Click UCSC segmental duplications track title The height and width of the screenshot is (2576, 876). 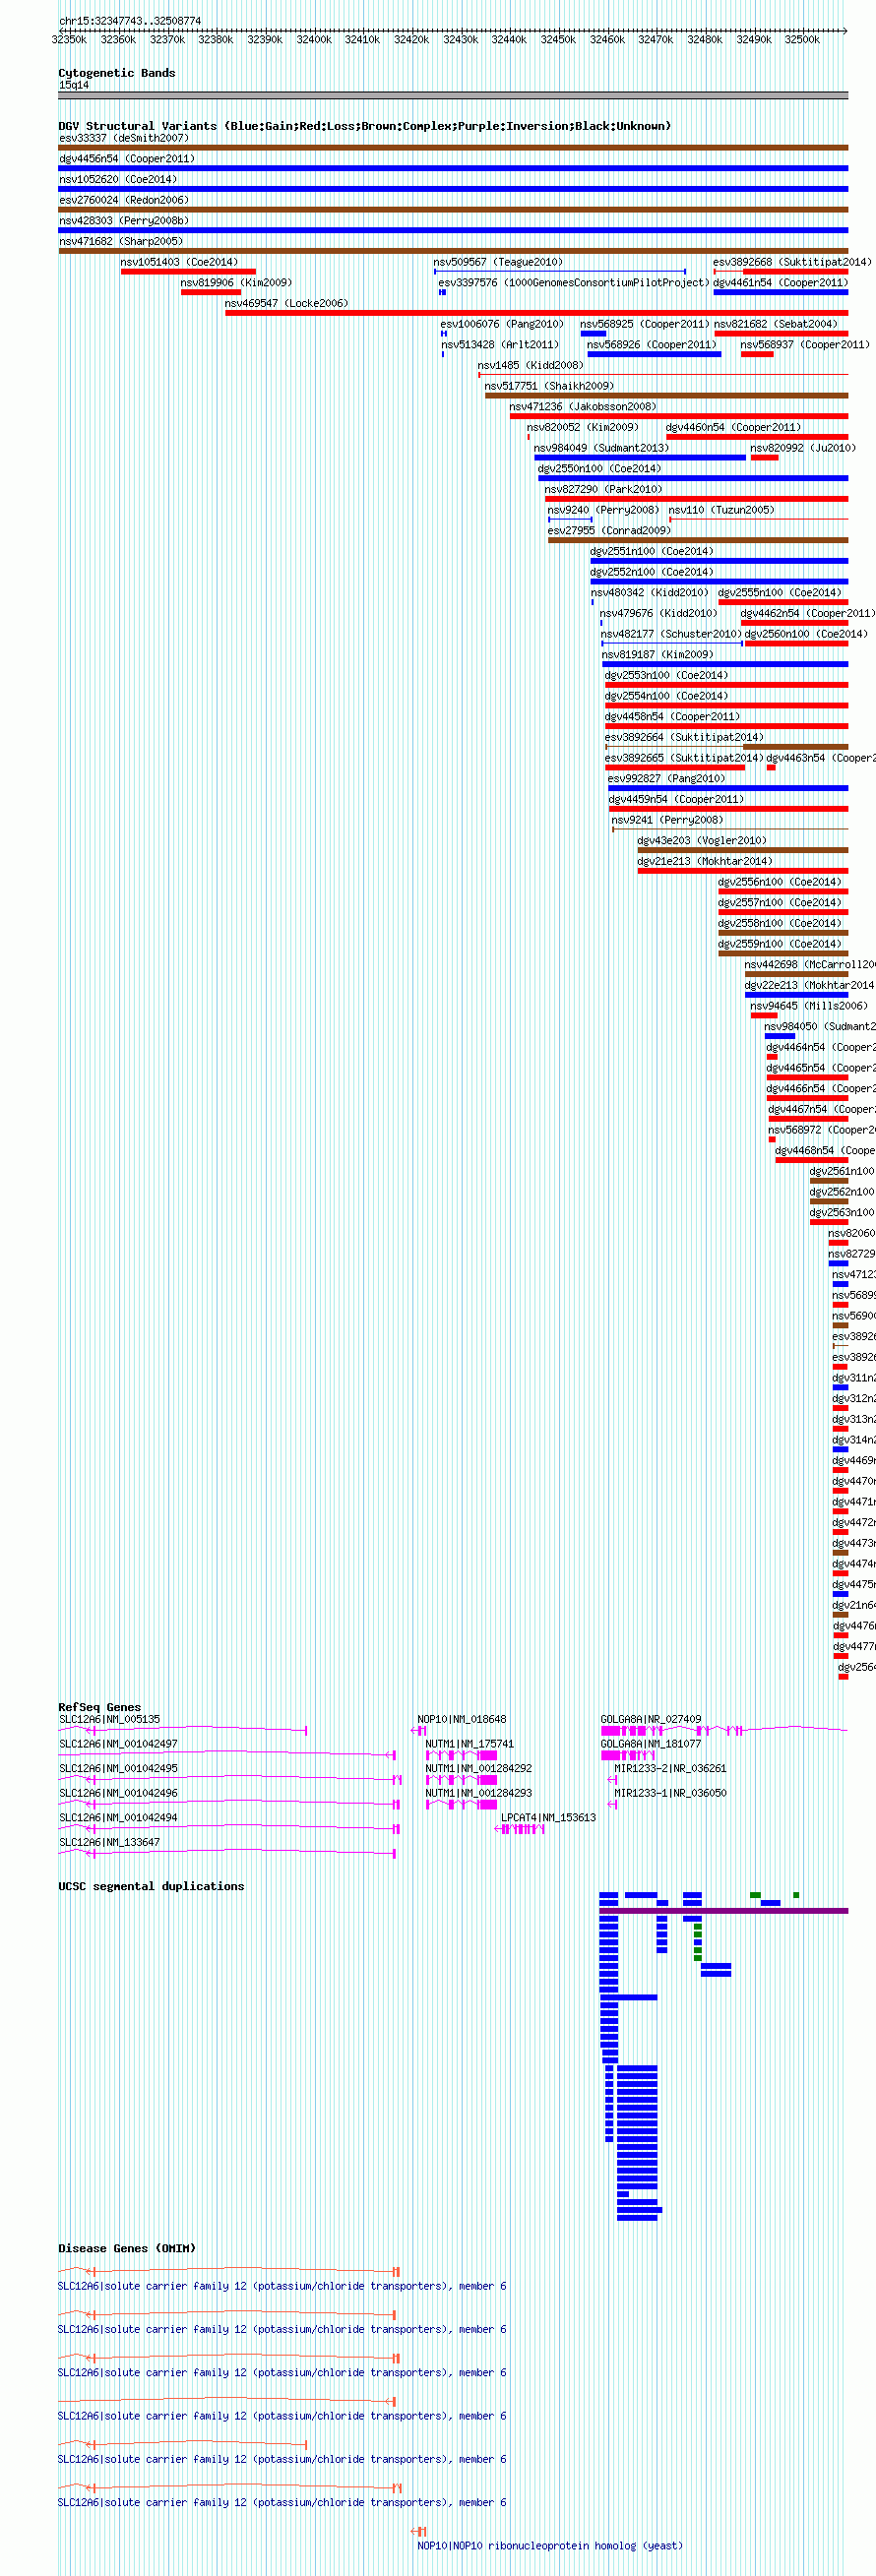point(151,1886)
